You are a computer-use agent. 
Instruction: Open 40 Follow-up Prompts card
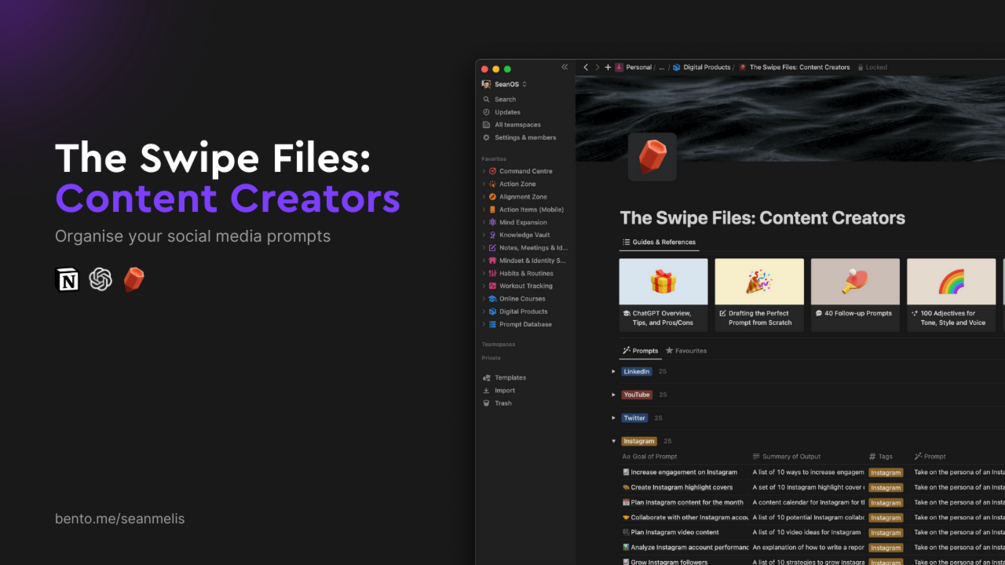tap(856, 295)
